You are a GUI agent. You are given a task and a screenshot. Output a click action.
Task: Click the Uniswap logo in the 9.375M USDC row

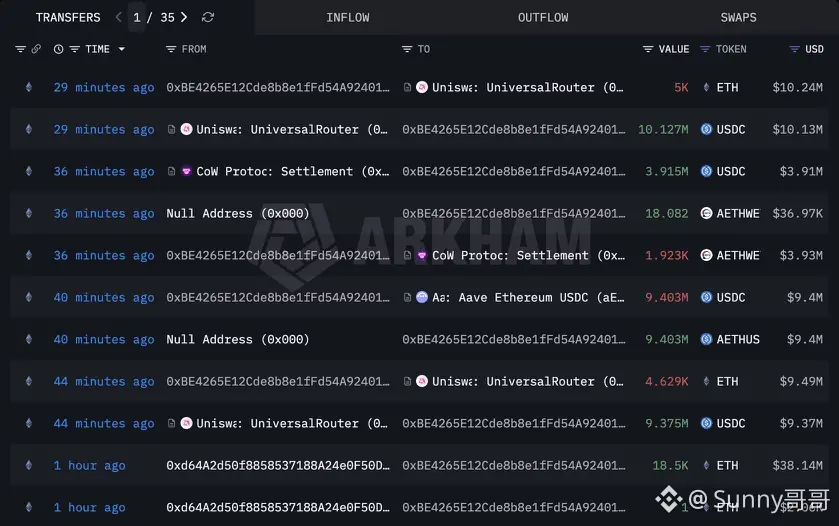186,423
